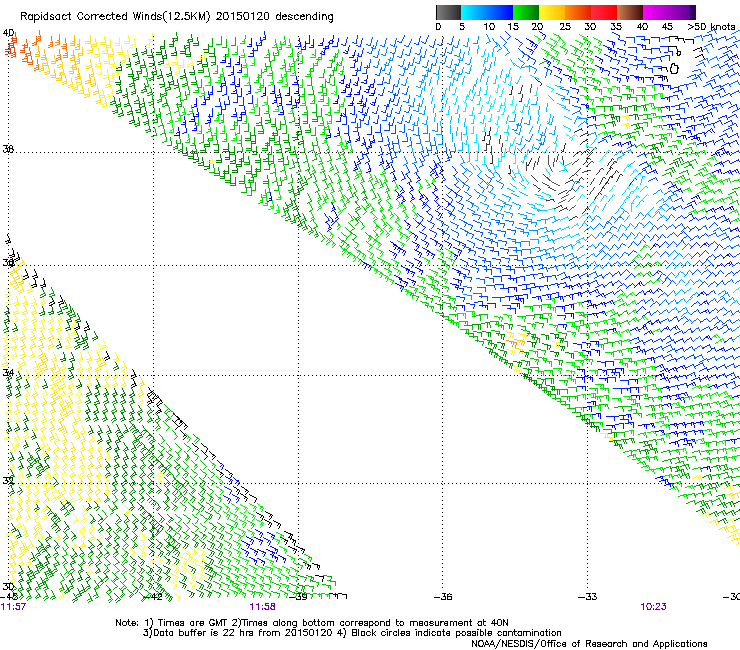Click the title 'Rapidscat Corrected Winds(12.5KM) 20150120 descending'
This screenshot has height=650, width=740.
coord(177,17)
